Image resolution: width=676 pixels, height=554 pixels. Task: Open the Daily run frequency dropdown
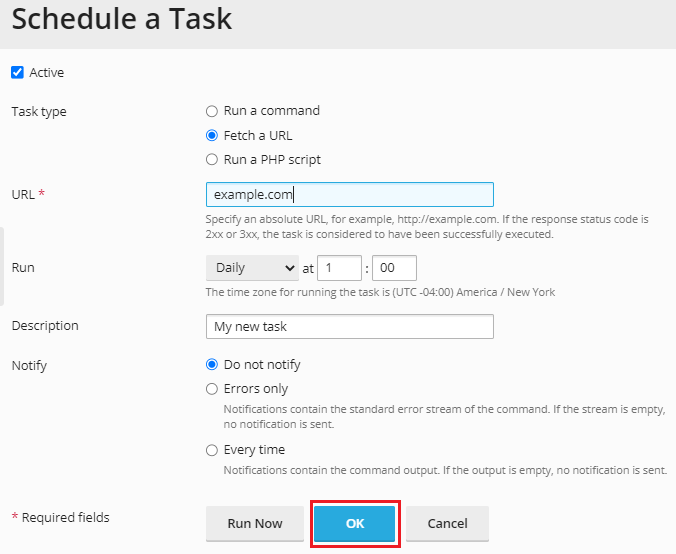pos(252,268)
